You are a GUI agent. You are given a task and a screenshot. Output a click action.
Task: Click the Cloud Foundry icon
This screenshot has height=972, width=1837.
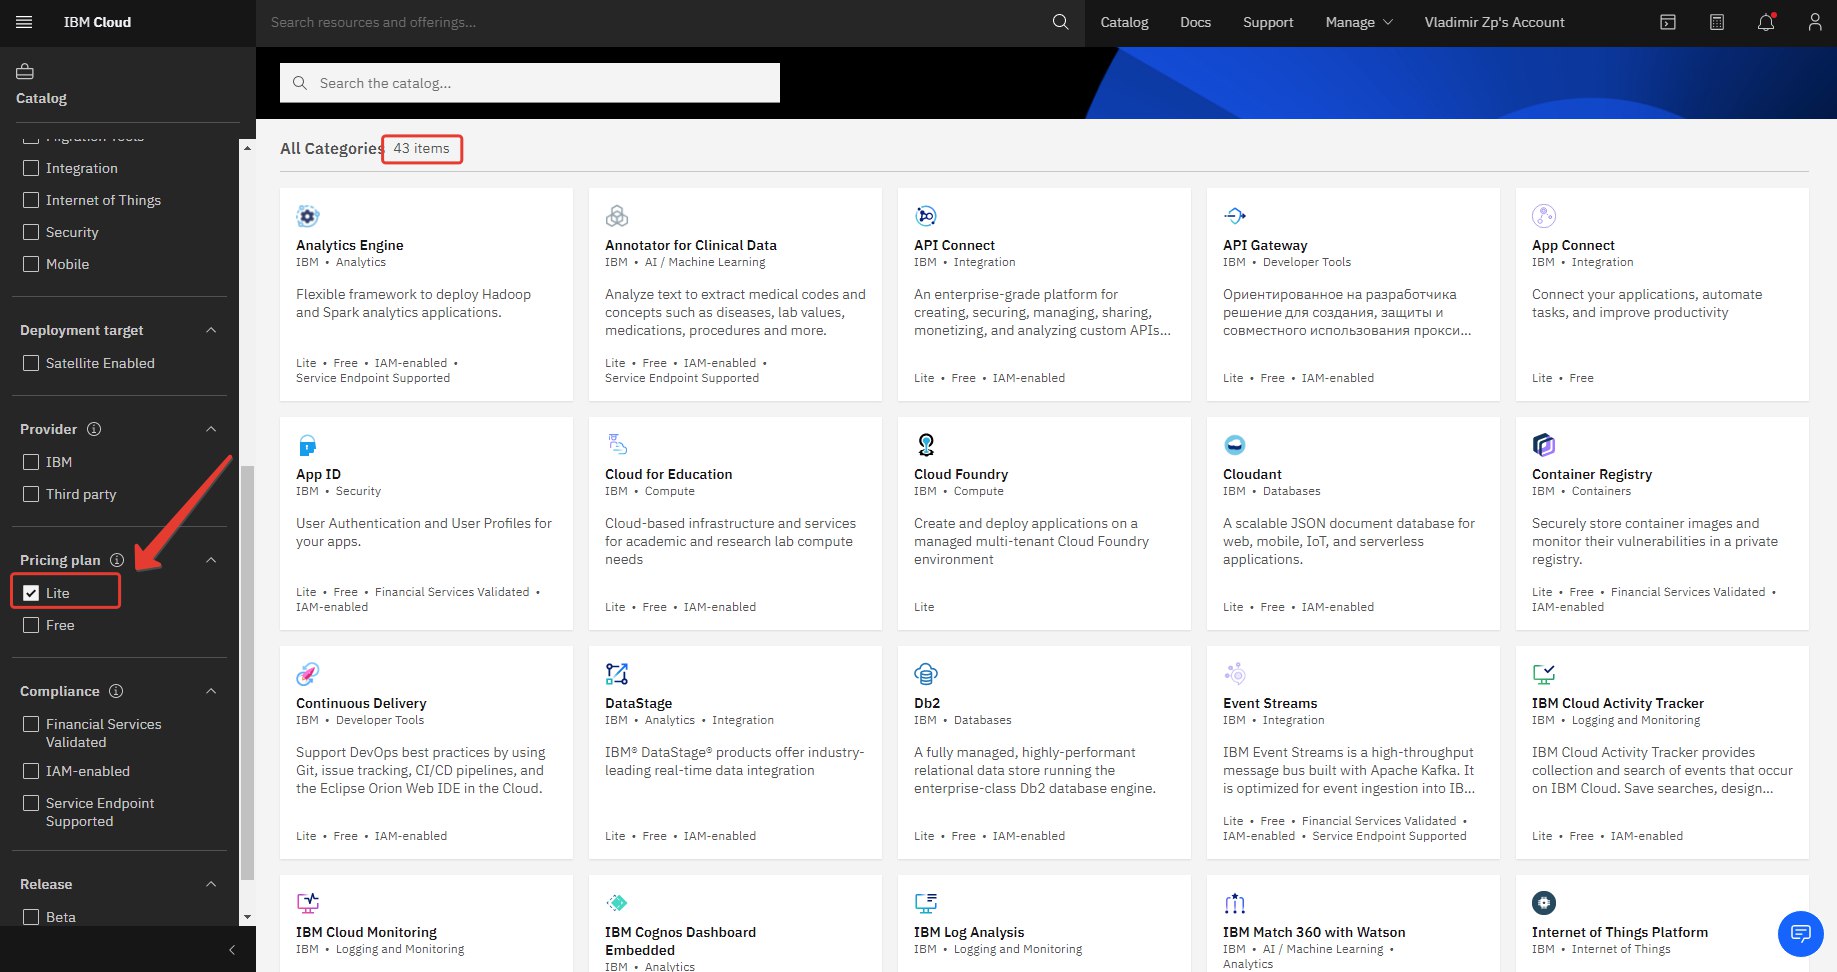click(x=926, y=445)
